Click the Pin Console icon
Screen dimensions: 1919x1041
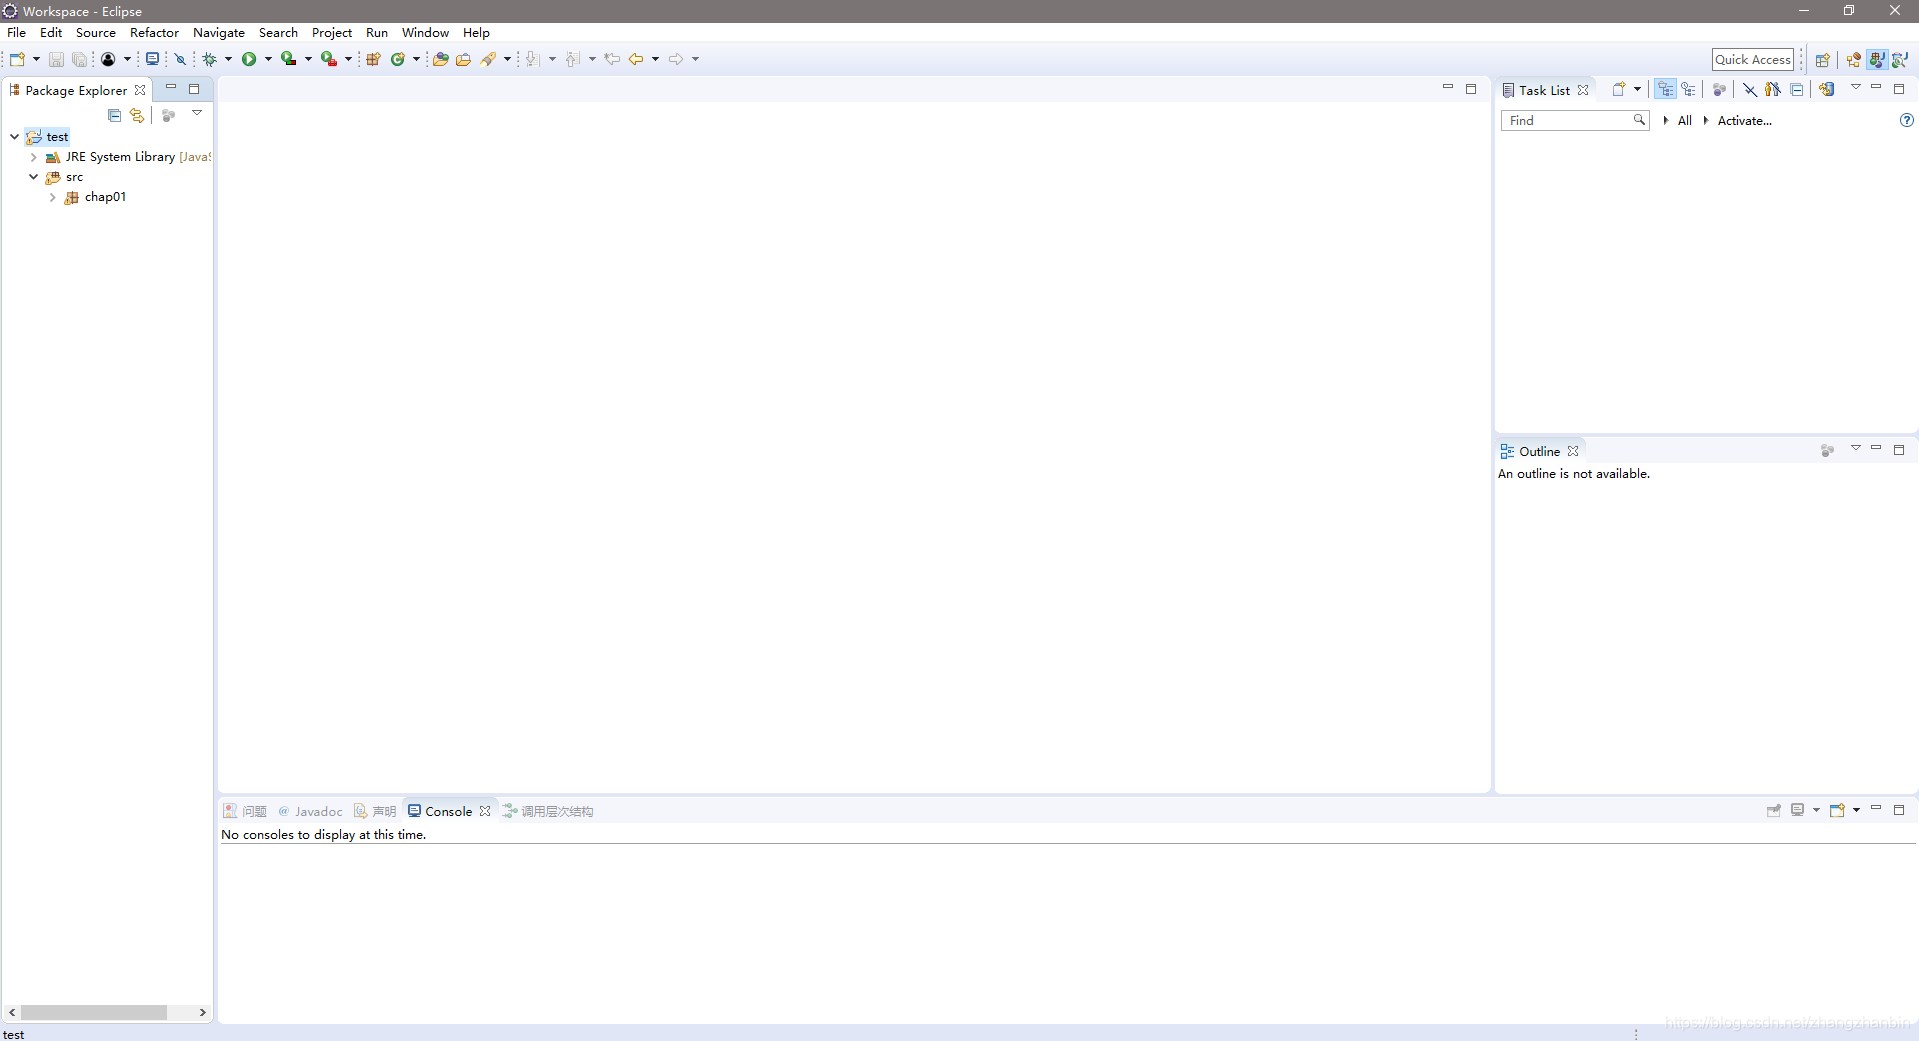pyautogui.click(x=1774, y=810)
